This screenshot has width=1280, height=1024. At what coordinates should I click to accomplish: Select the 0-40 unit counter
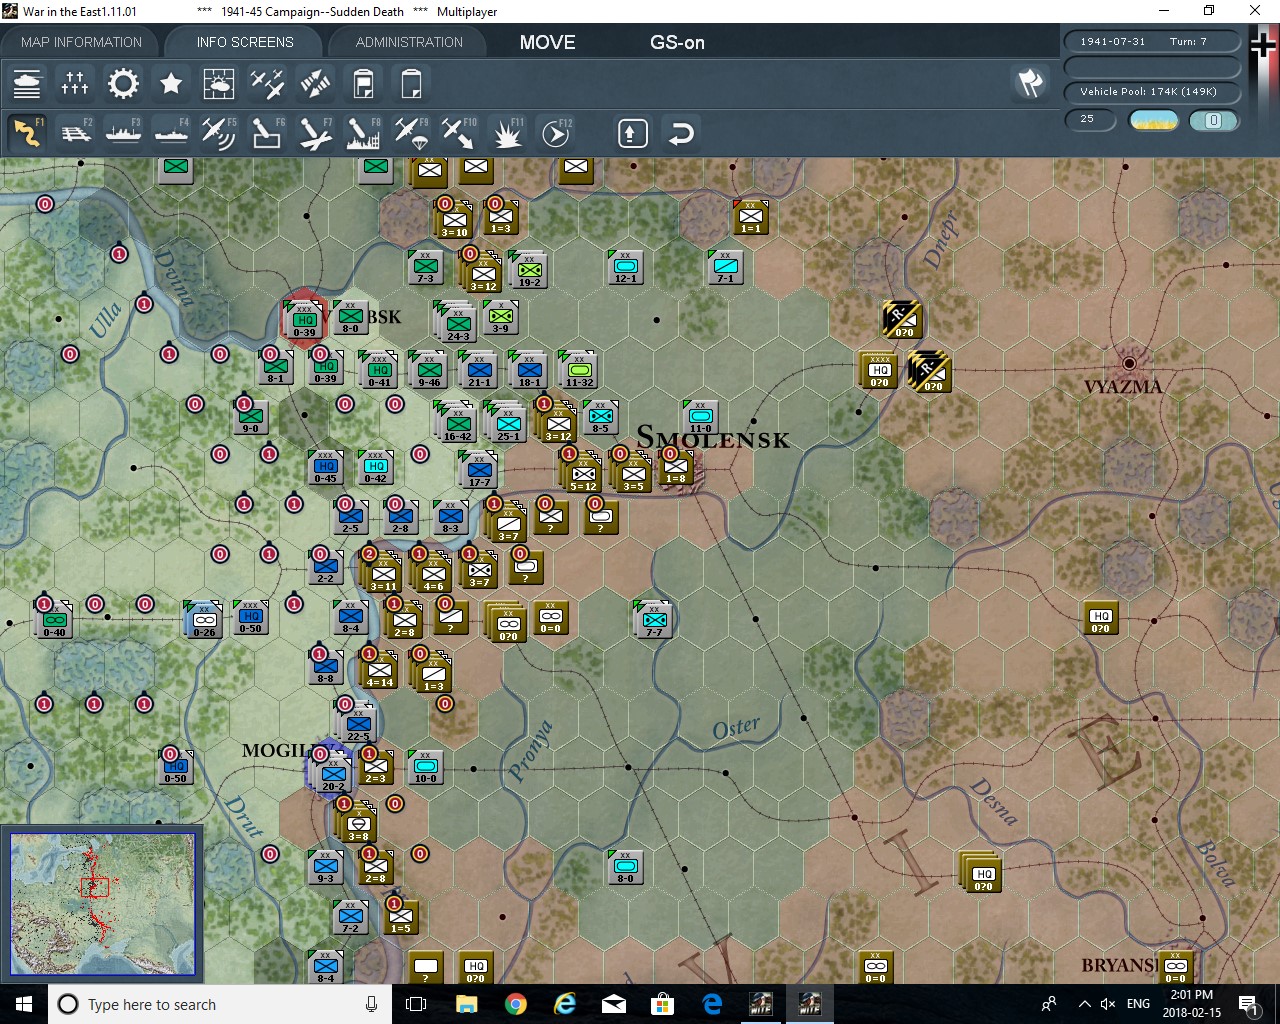click(53, 621)
